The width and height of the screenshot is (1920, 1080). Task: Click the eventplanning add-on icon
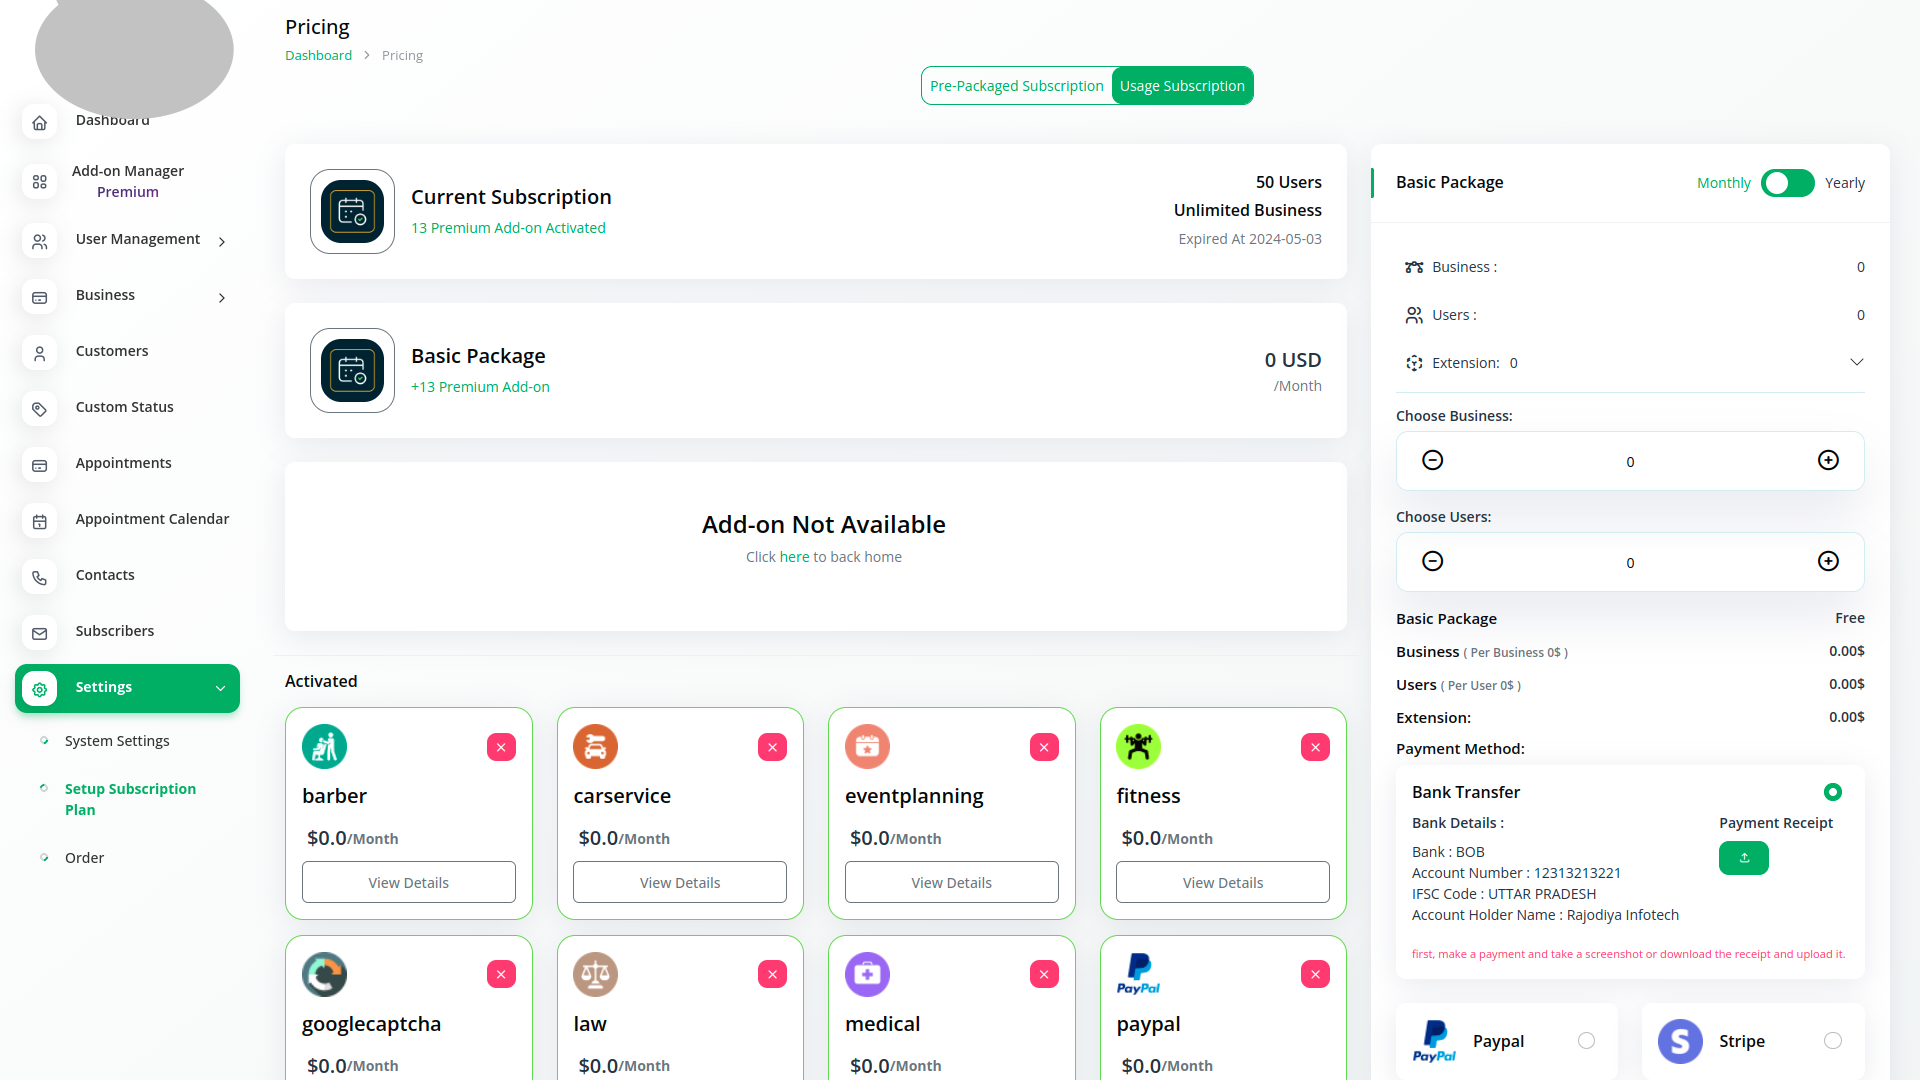tap(868, 747)
